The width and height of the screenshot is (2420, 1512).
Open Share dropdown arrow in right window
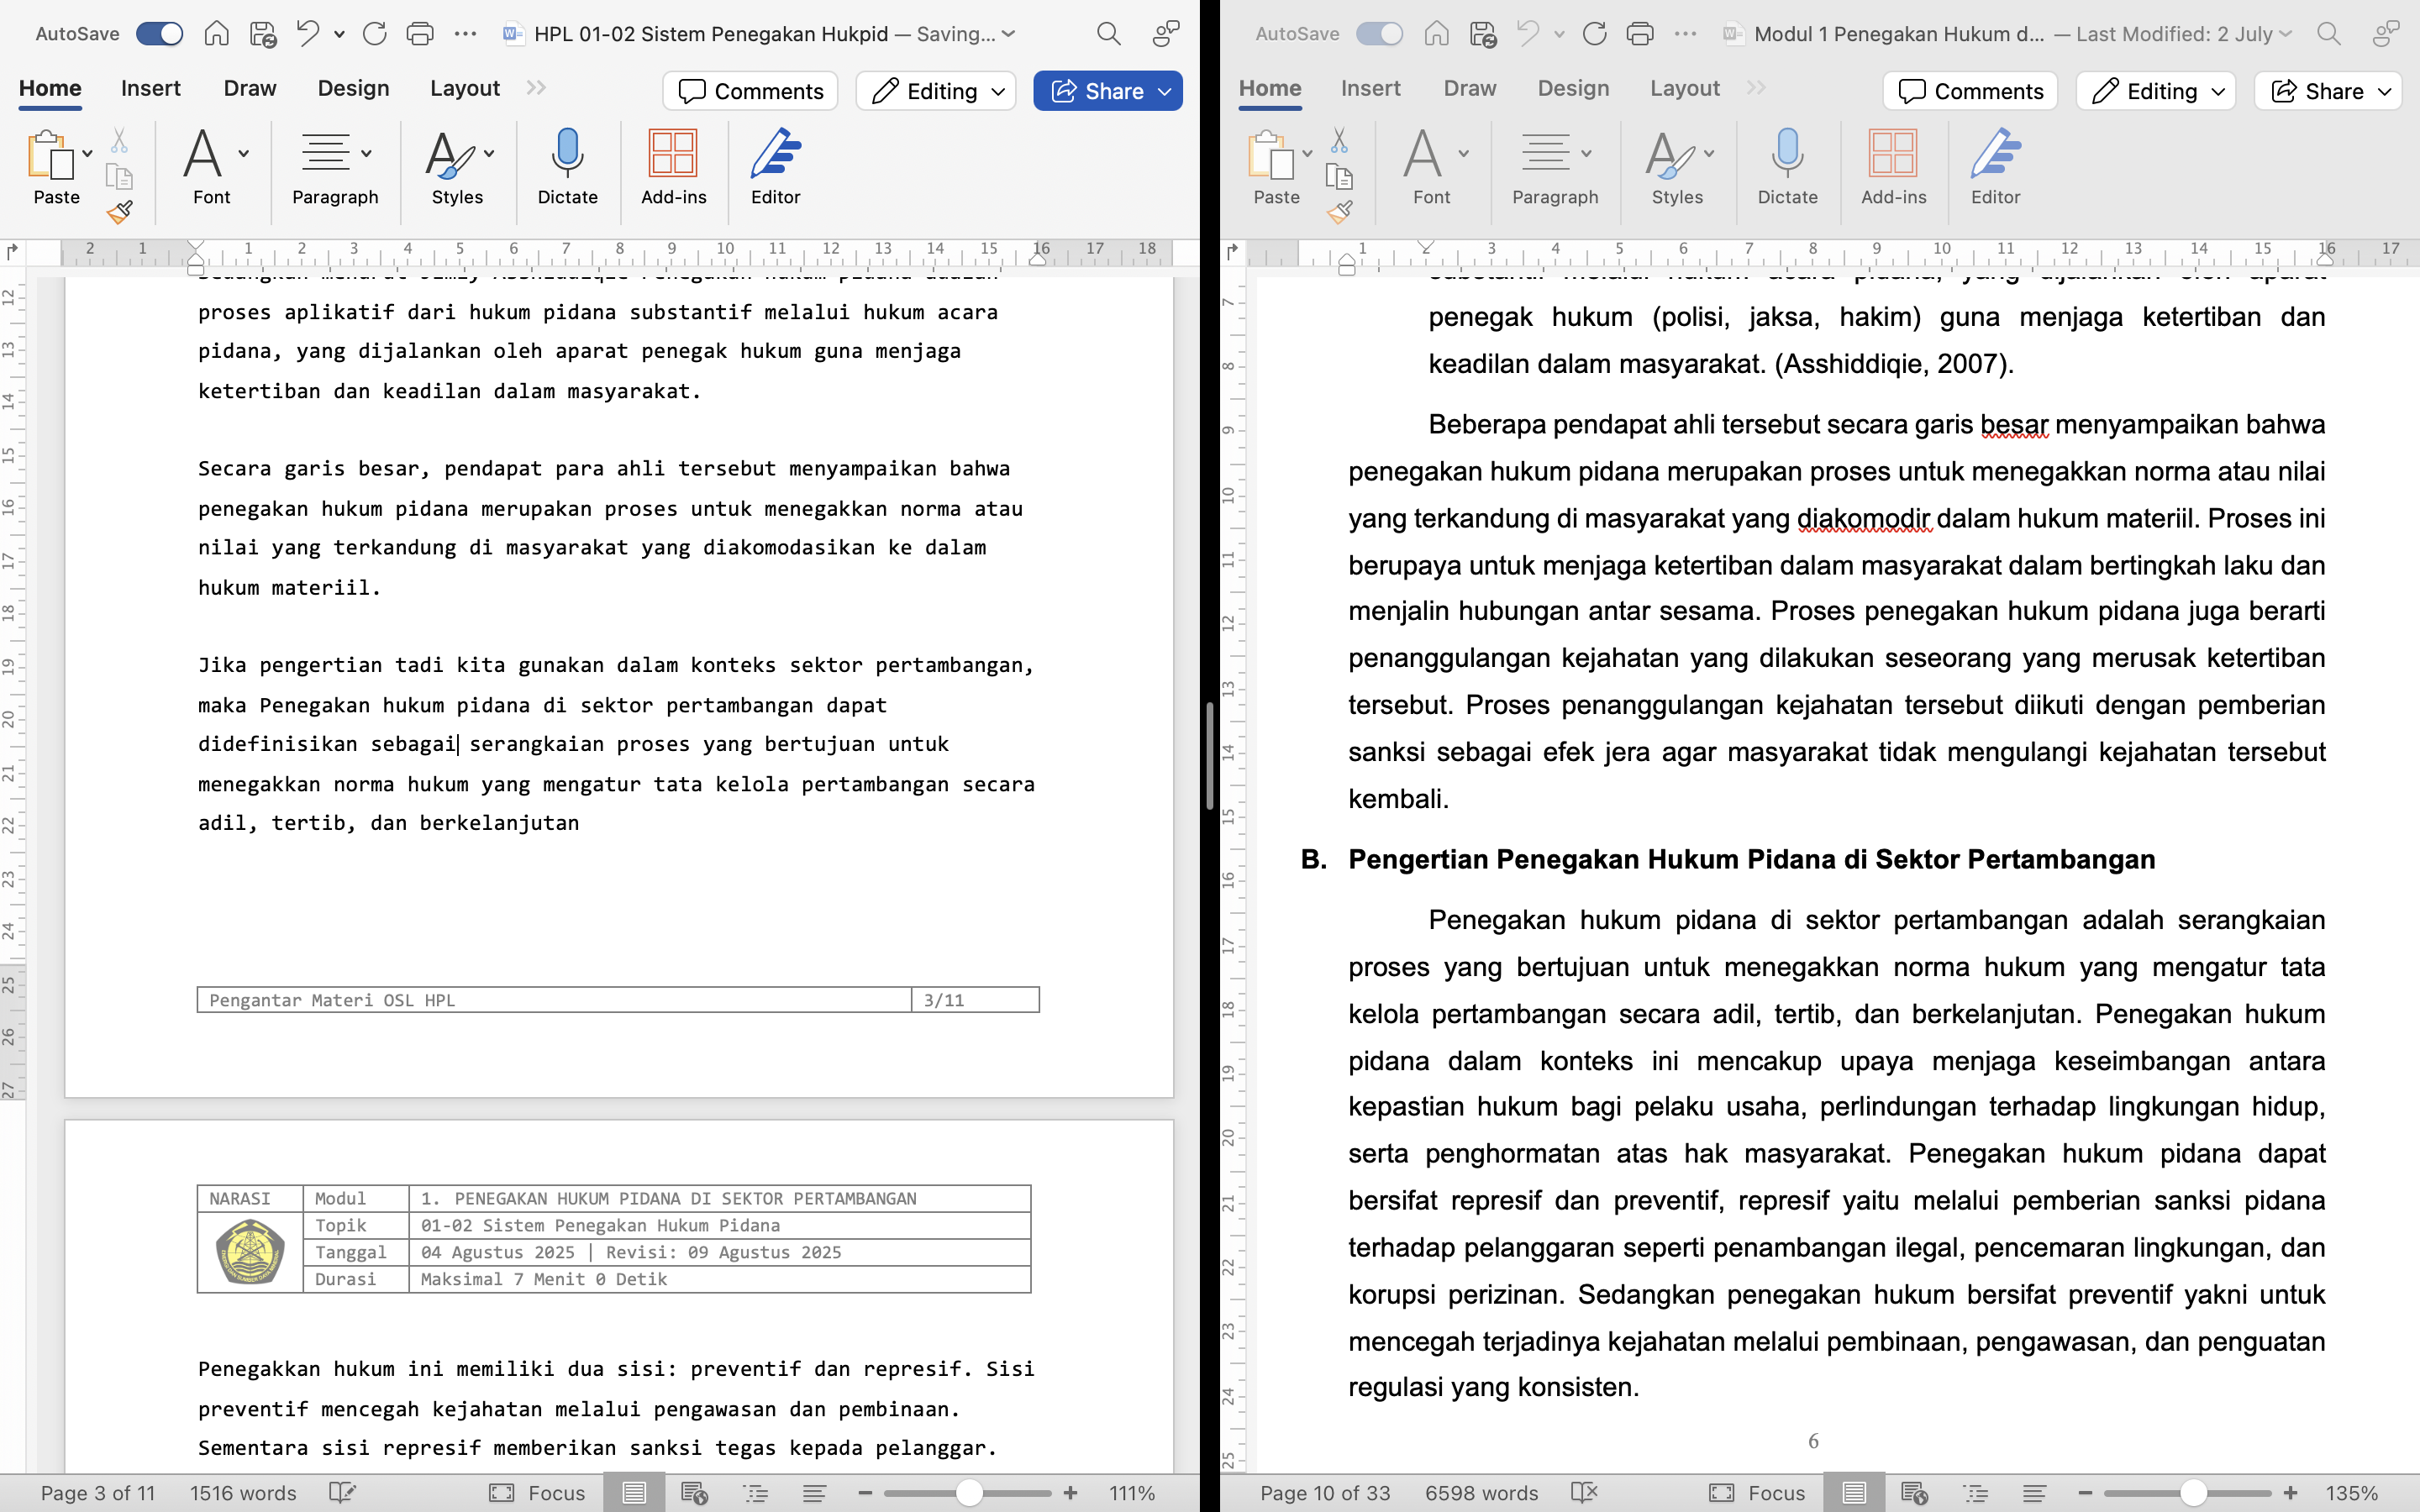(2385, 91)
